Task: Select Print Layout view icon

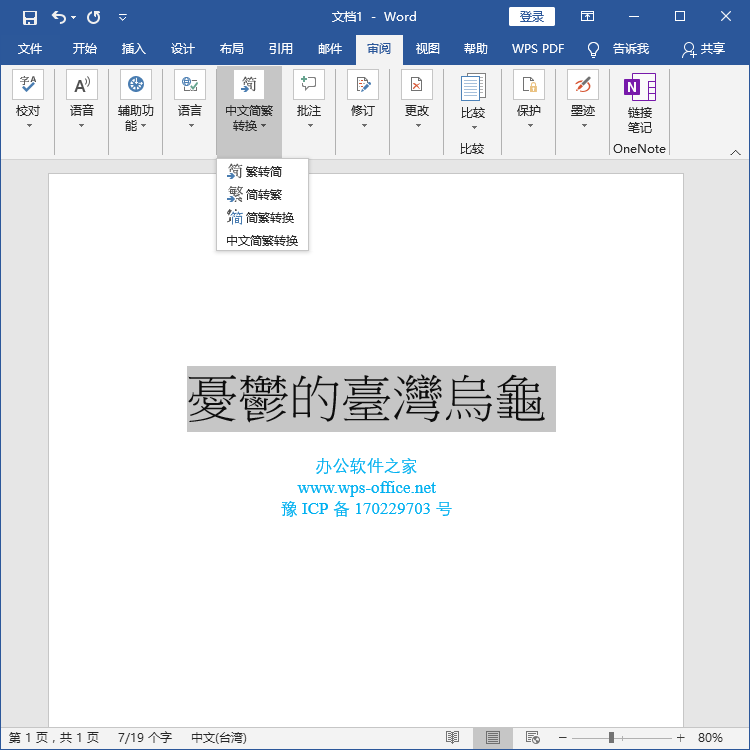Action: point(493,738)
